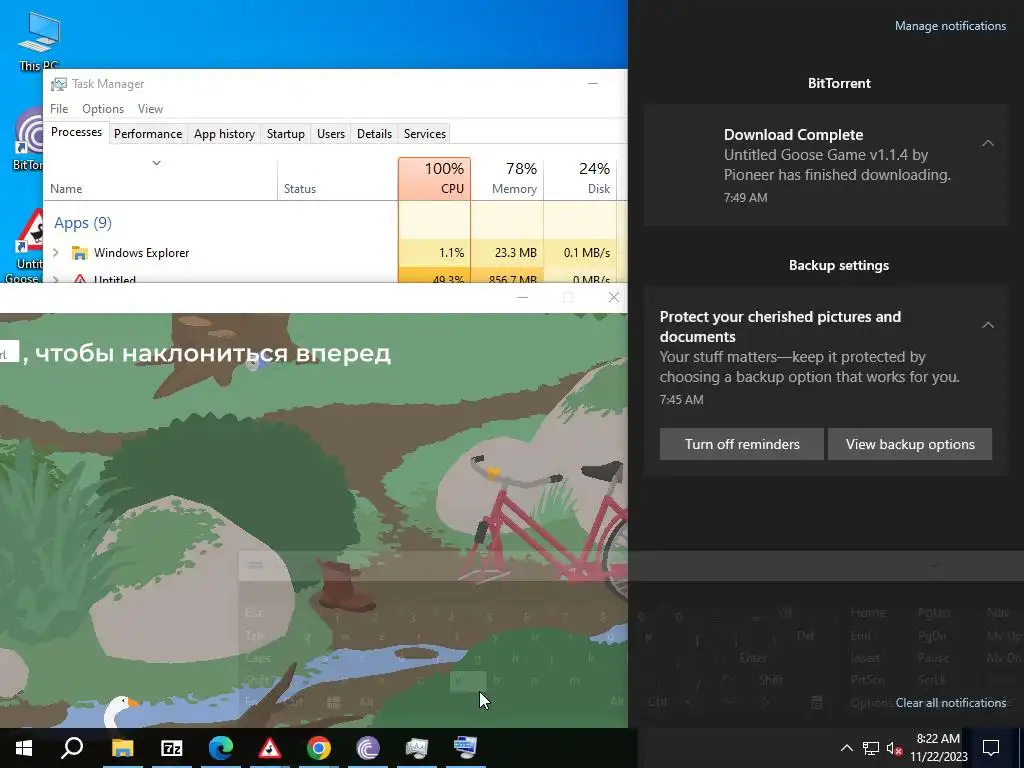Open muted volume tray icon
Image resolution: width=1024 pixels, height=768 pixels.
[894, 748]
